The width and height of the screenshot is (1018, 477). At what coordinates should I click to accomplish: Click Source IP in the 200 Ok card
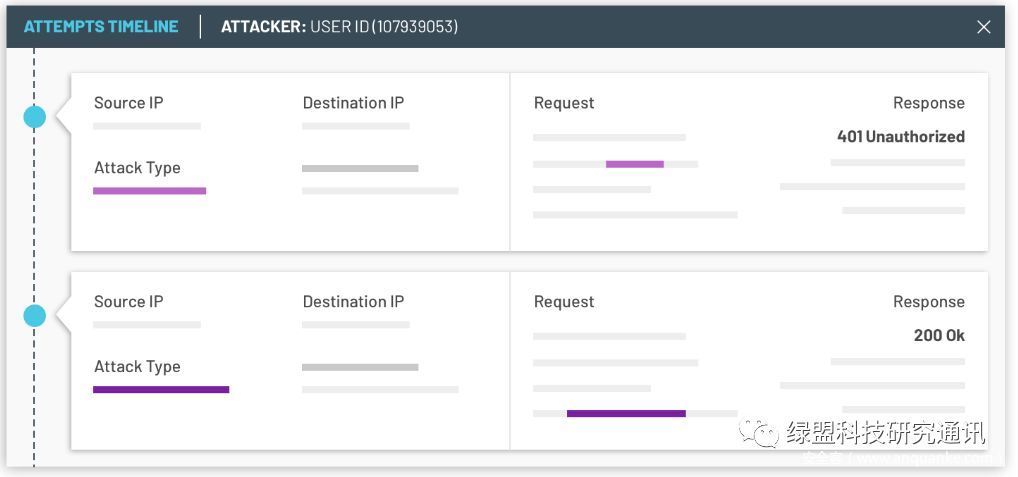[128, 302]
